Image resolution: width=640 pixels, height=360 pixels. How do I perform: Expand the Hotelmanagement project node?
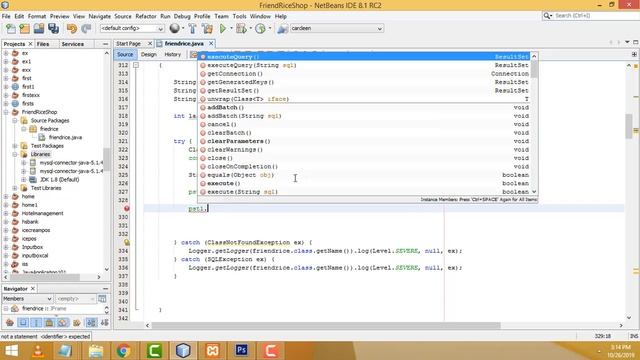coord(6,213)
